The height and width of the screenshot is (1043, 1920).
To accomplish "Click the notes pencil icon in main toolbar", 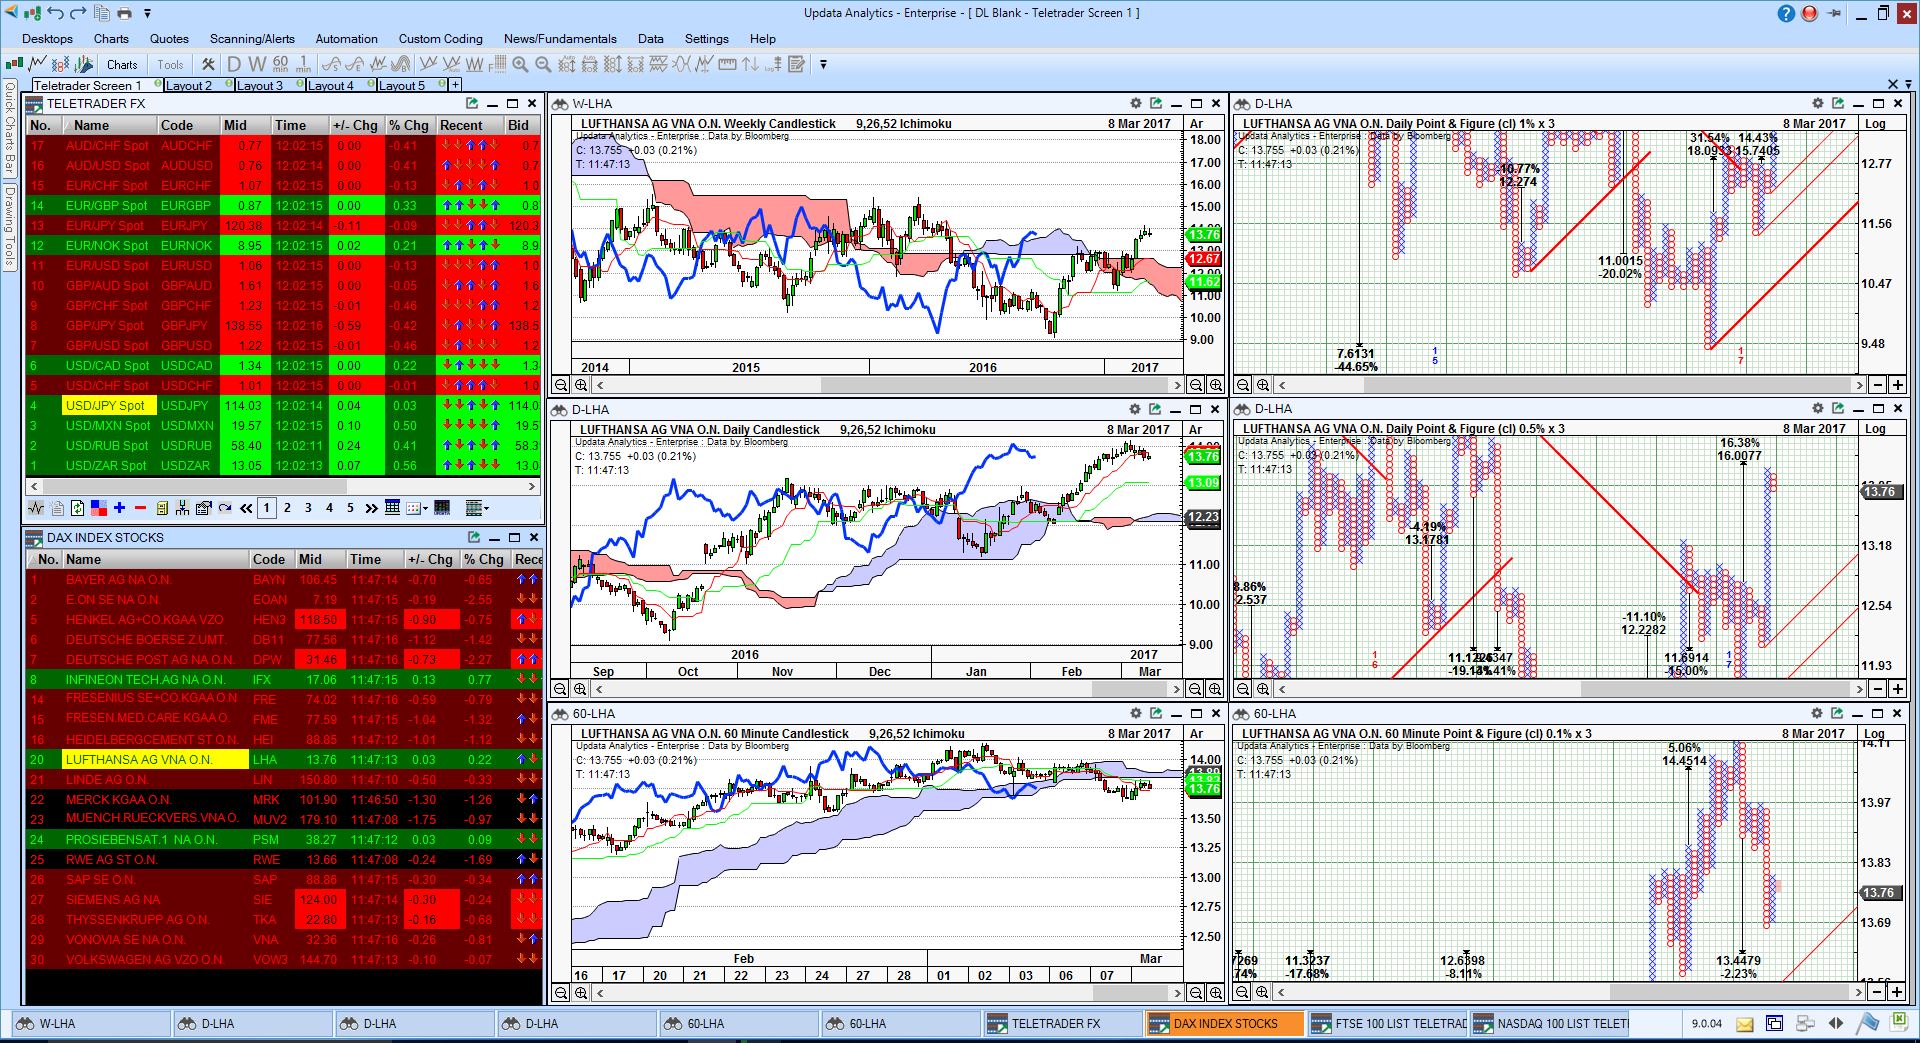I will (x=796, y=64).
